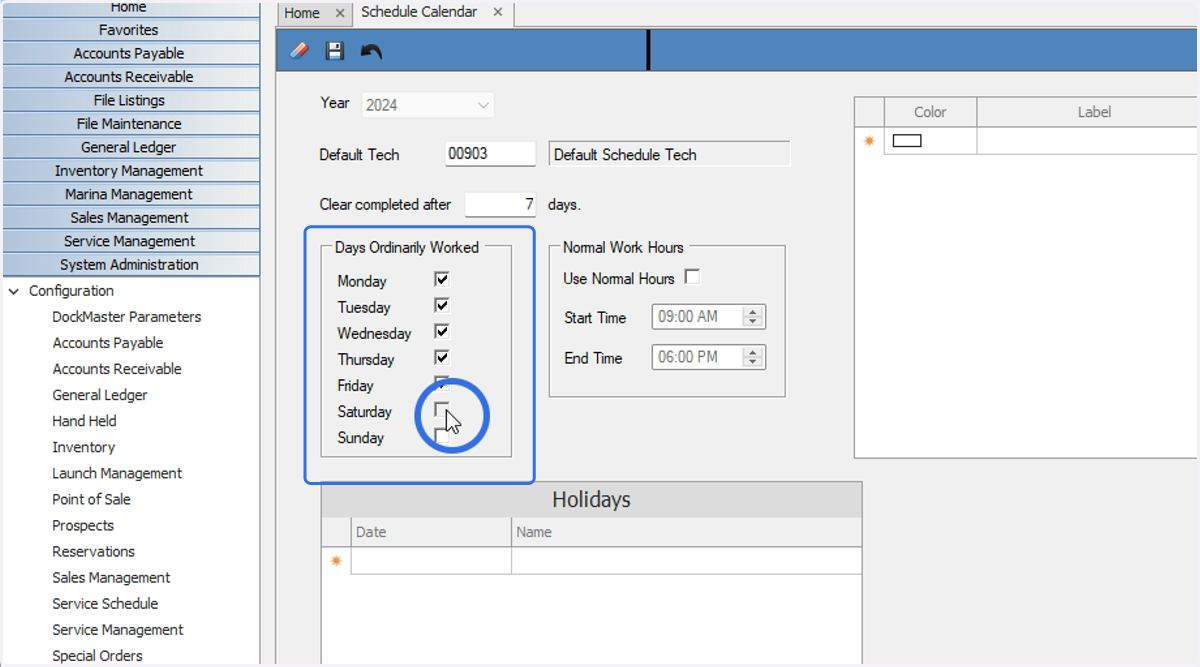Toggle the Monday checkbox

tap(441, 280)
